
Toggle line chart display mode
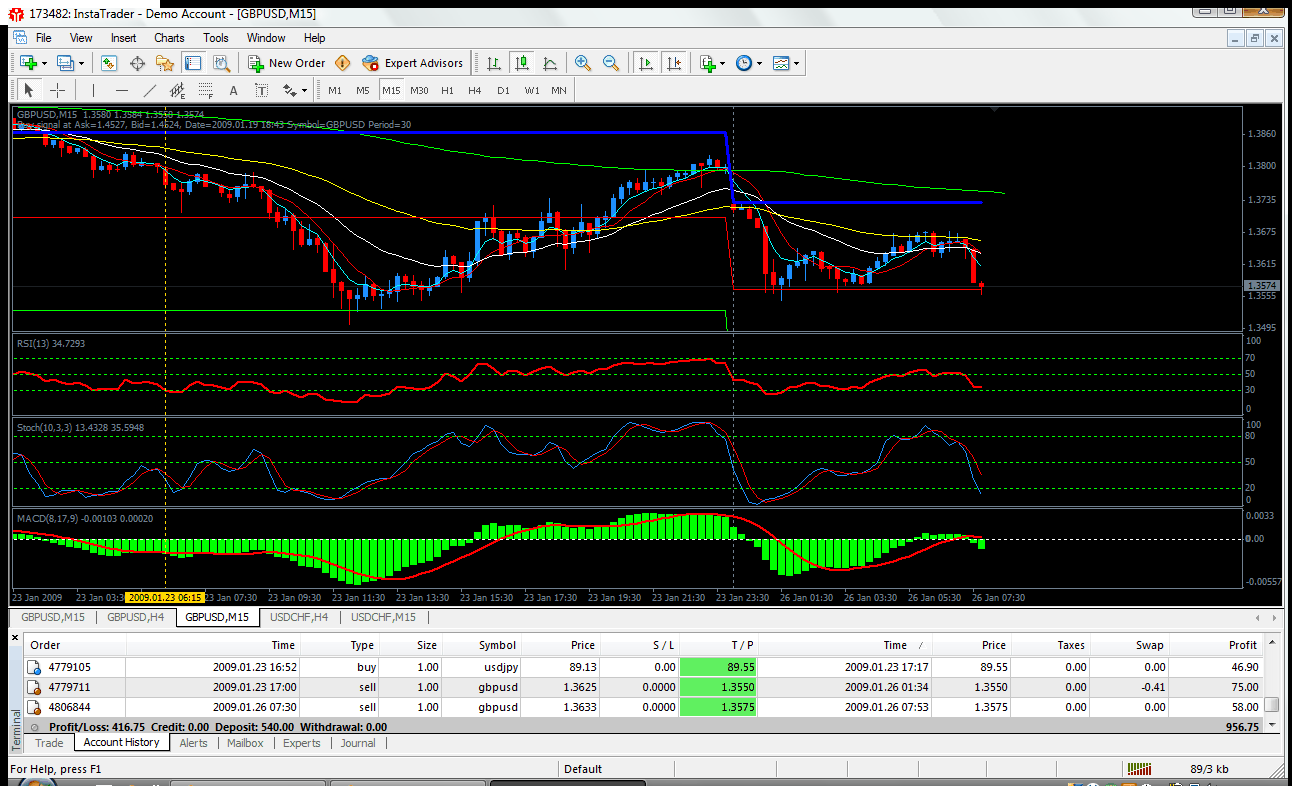pos(550,62)
